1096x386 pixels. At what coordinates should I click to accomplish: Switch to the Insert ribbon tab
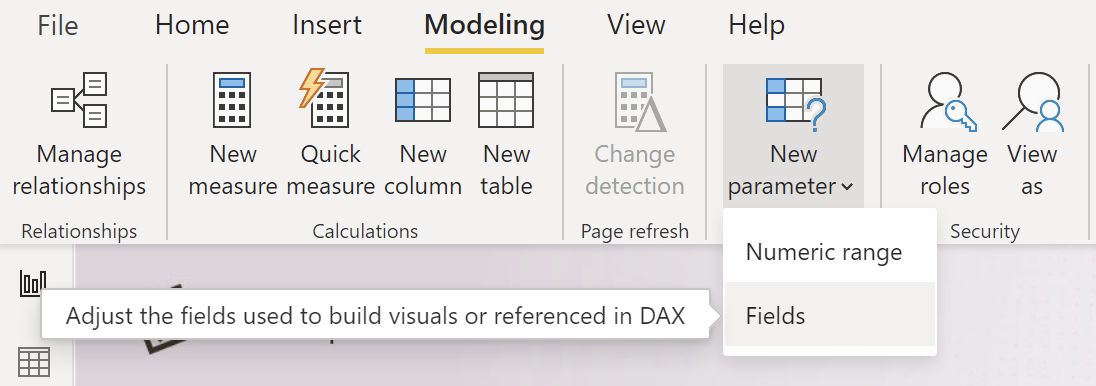(327, 25)
